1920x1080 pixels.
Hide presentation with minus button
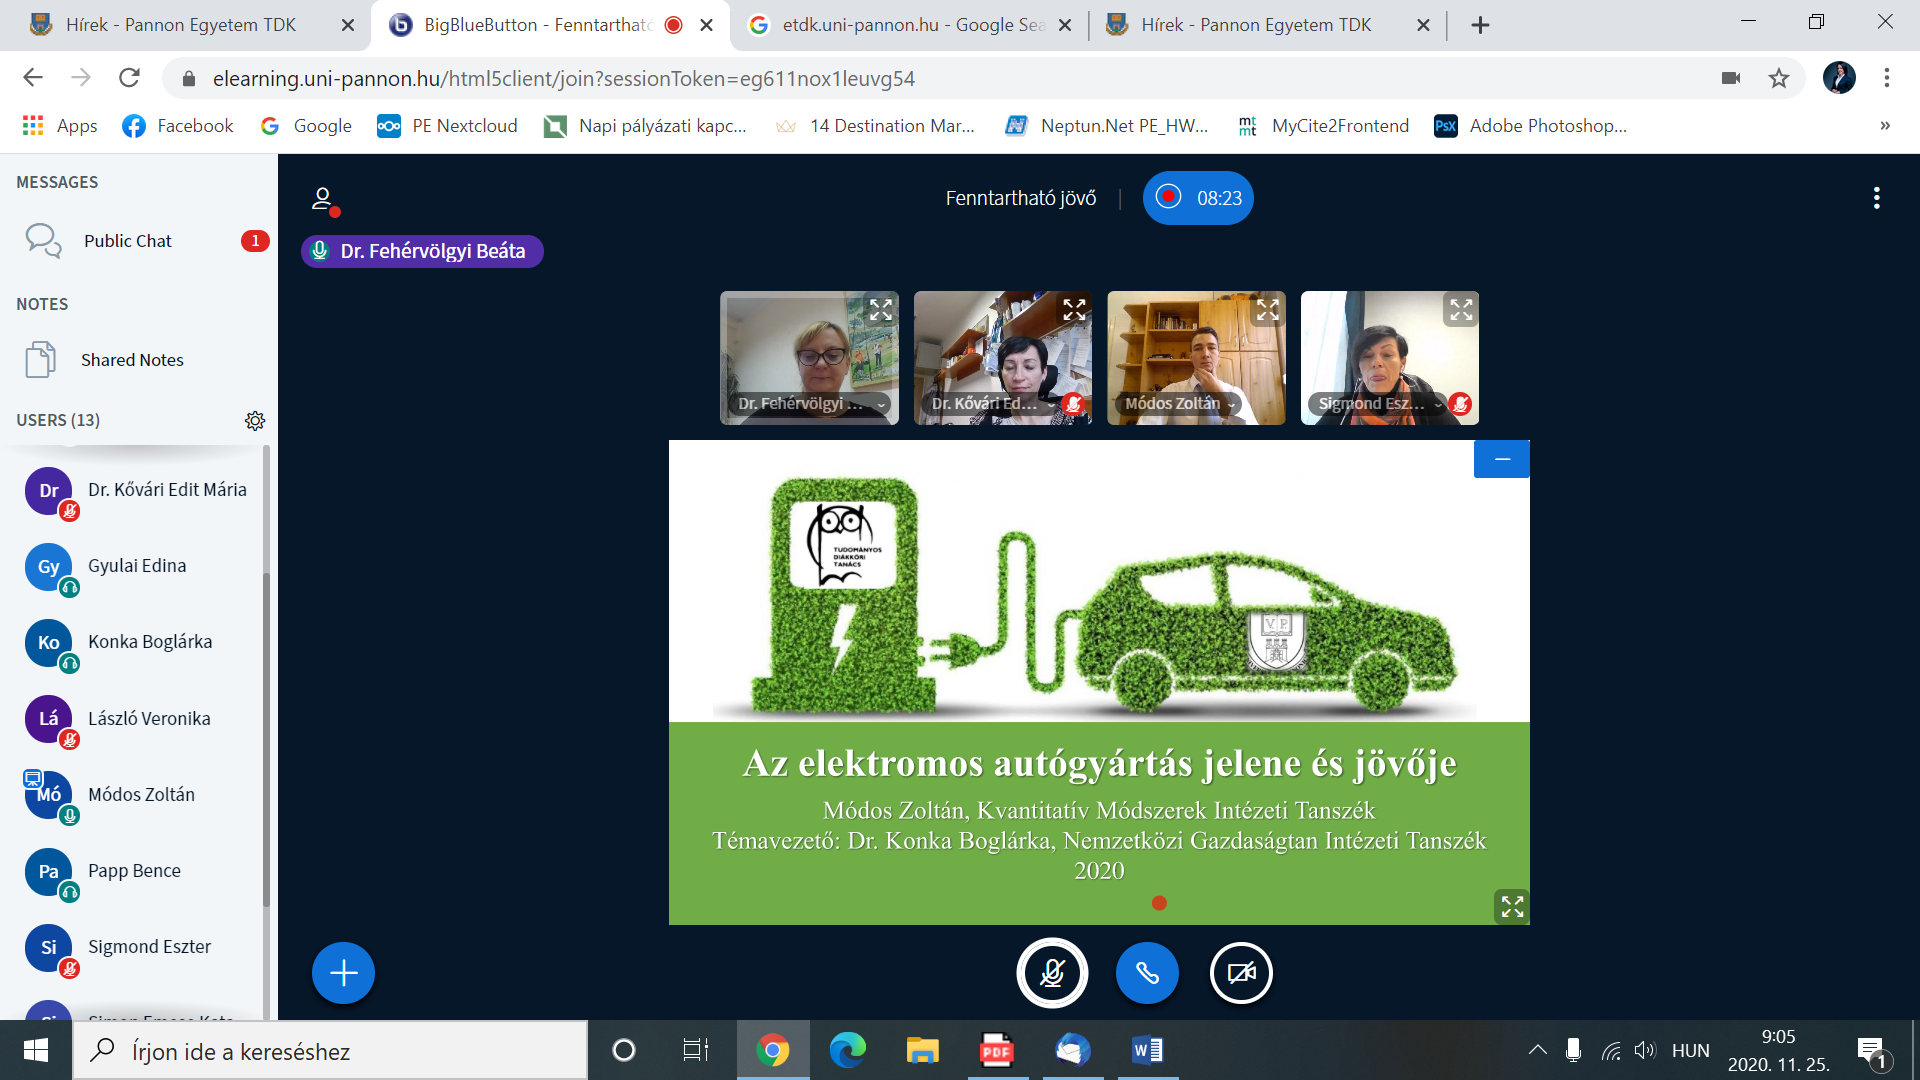point(1501,459)
